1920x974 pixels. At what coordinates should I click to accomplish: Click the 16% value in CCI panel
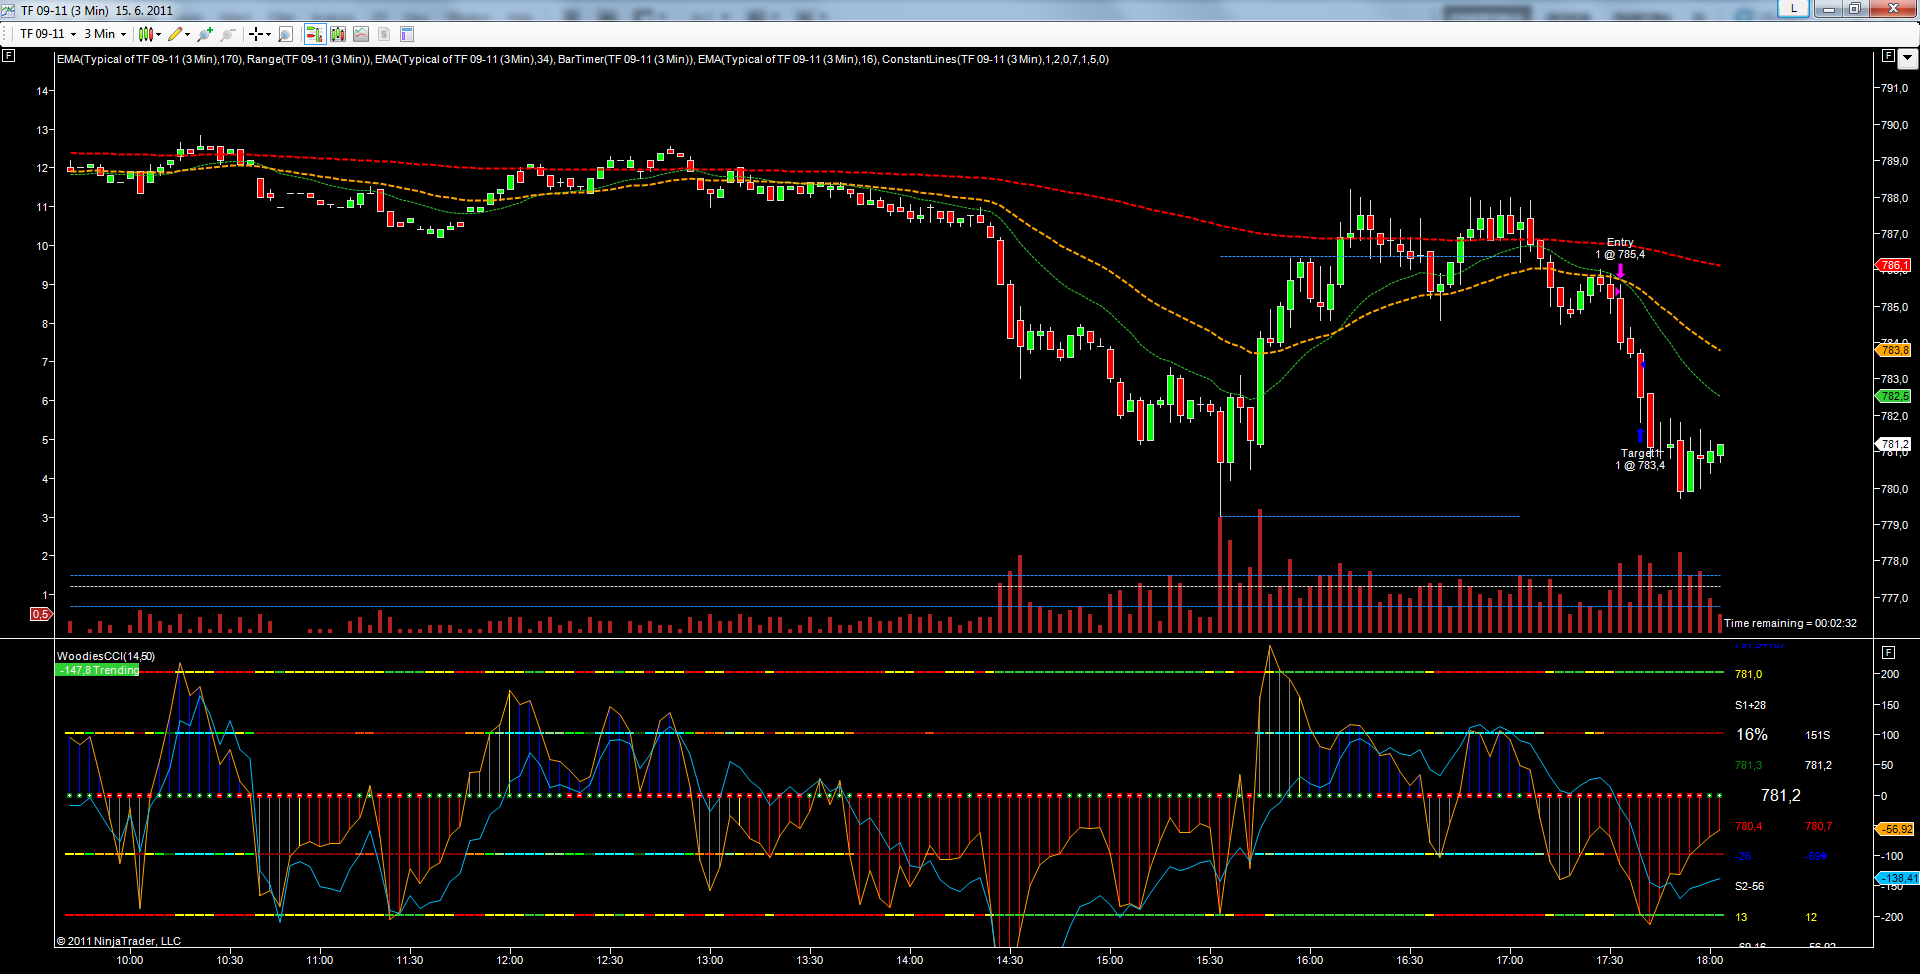point(1751,734)
